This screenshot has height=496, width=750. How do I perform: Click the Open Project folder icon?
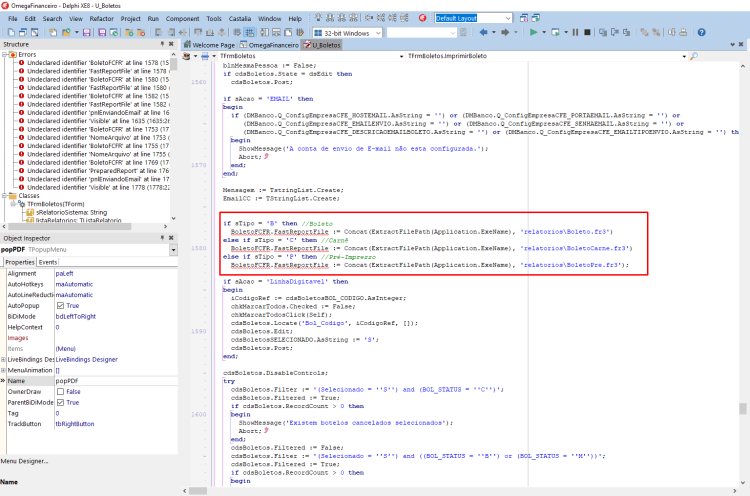coord(66,33)
